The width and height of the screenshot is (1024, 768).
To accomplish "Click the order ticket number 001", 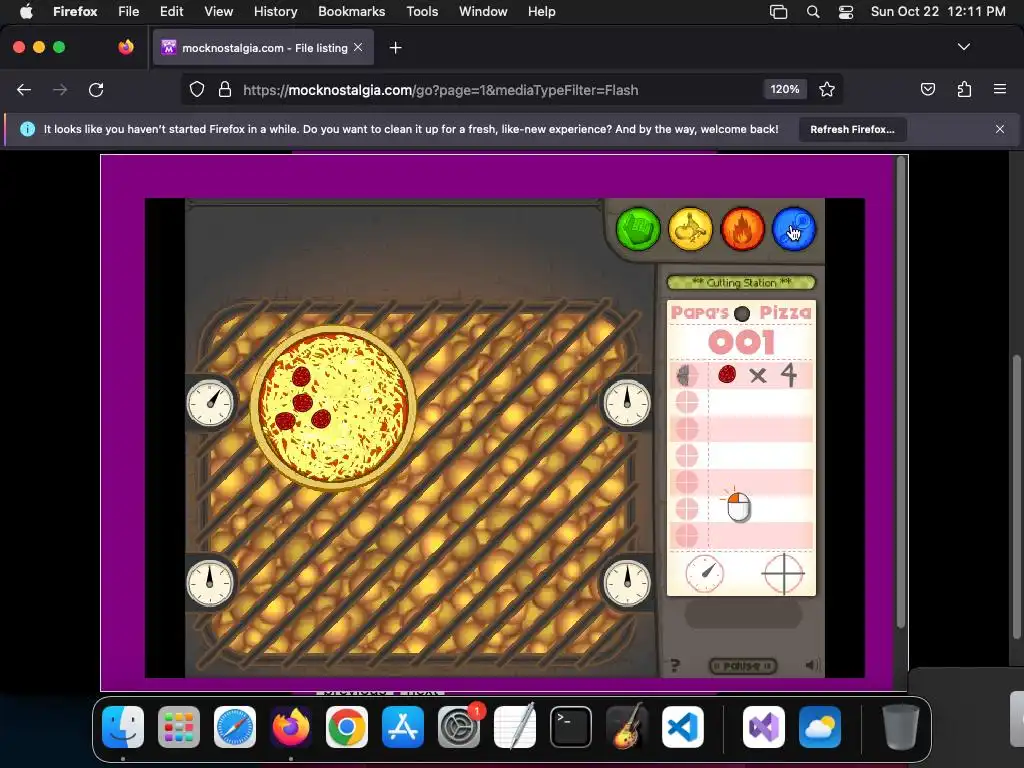I will tap(741, 342).
